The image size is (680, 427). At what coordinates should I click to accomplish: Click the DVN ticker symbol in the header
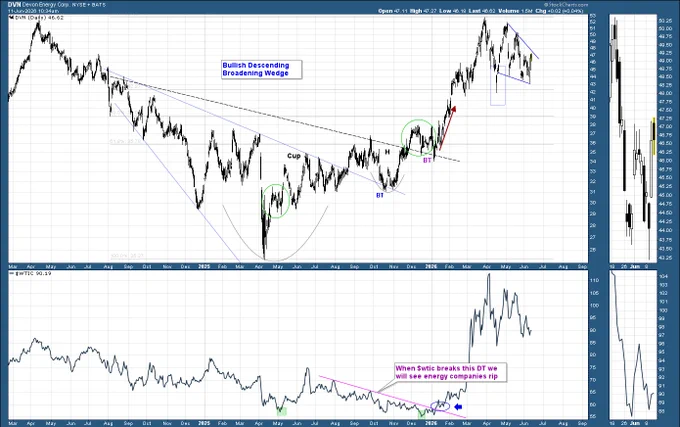click(14, 4)
